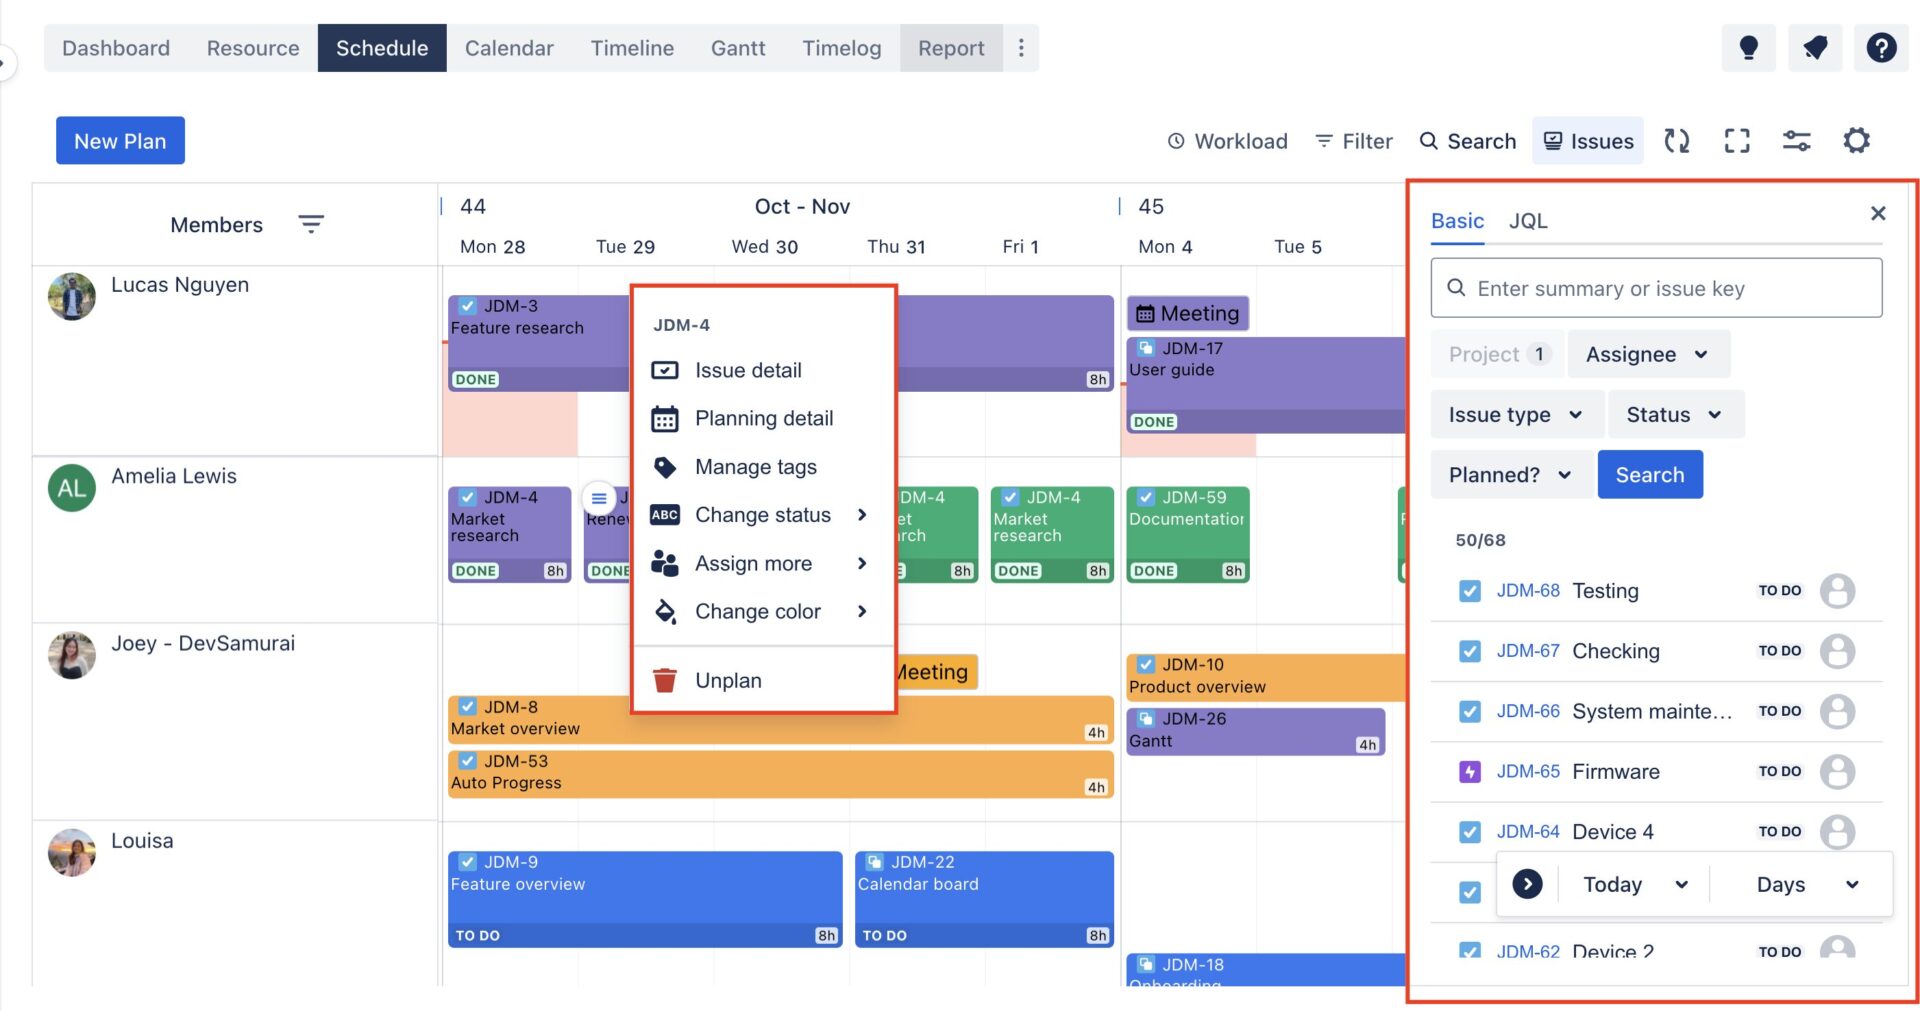Open the gear settings icon

click(x=1856, y=140)
